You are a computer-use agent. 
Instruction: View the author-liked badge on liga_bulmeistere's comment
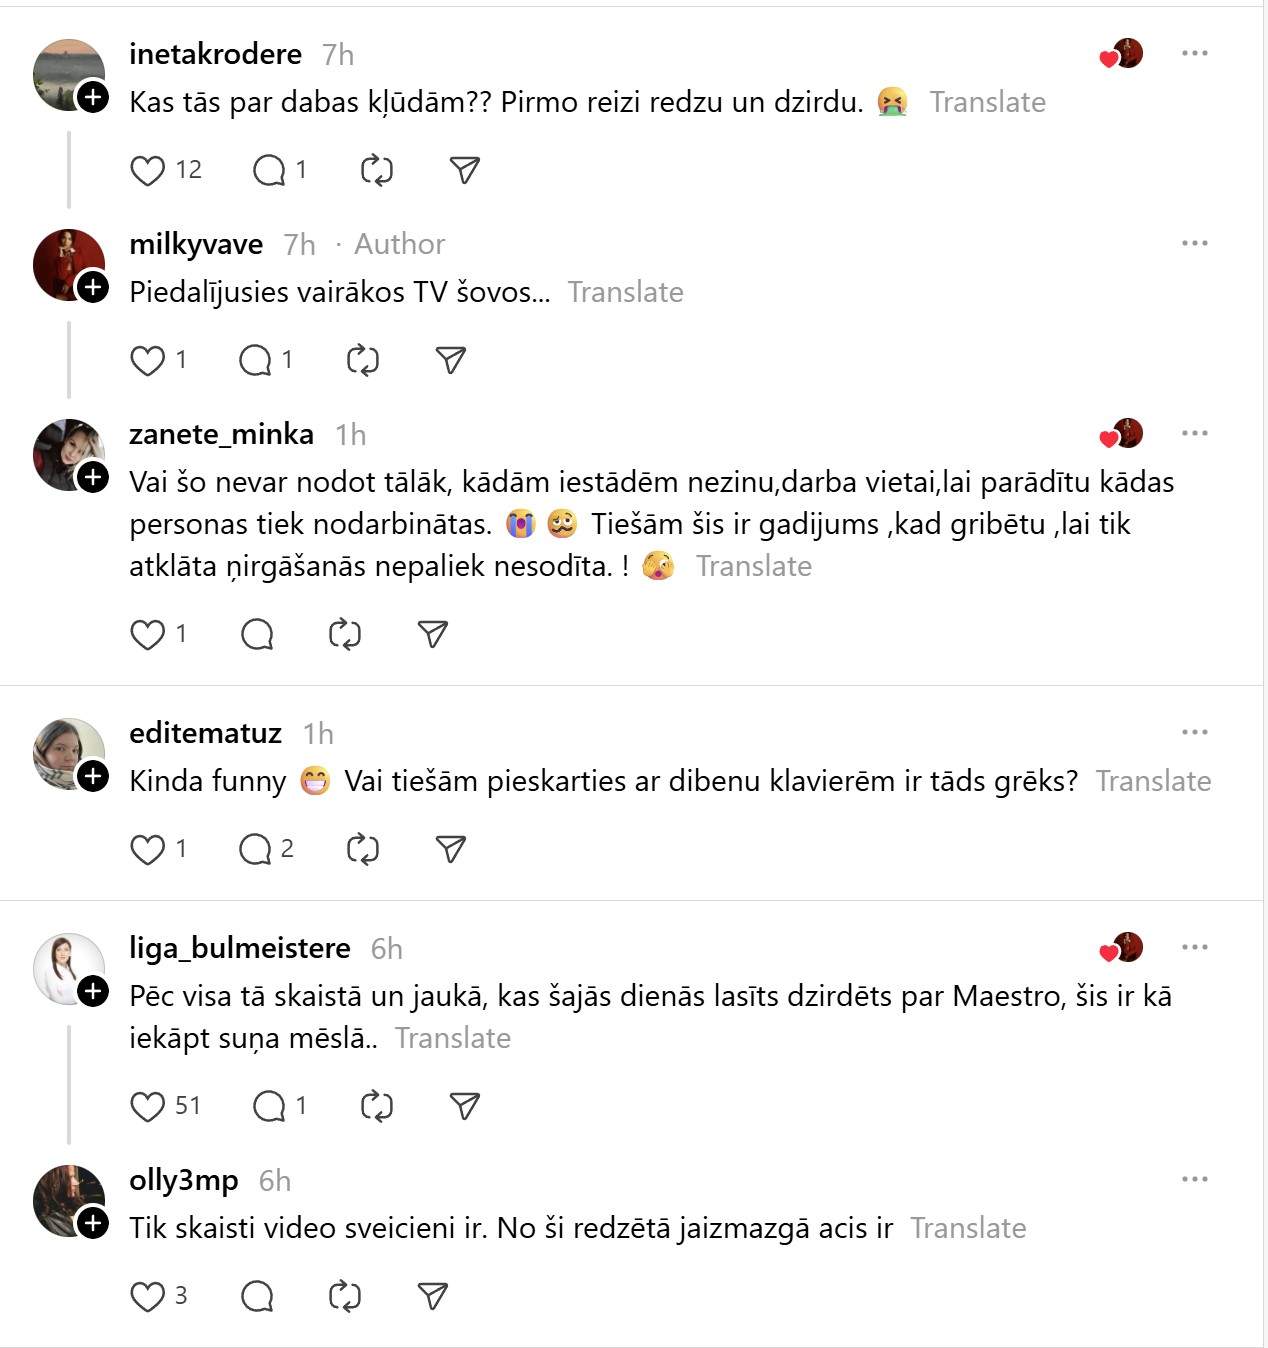tap(1122, 948)
